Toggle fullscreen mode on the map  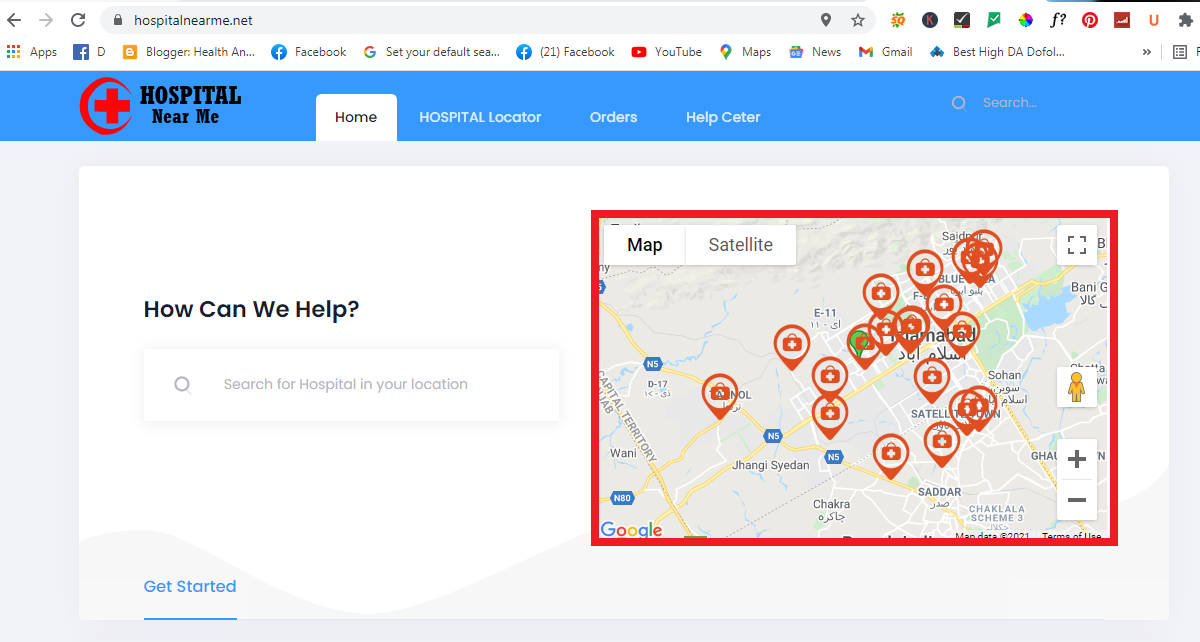click(x=1077, y=244)
